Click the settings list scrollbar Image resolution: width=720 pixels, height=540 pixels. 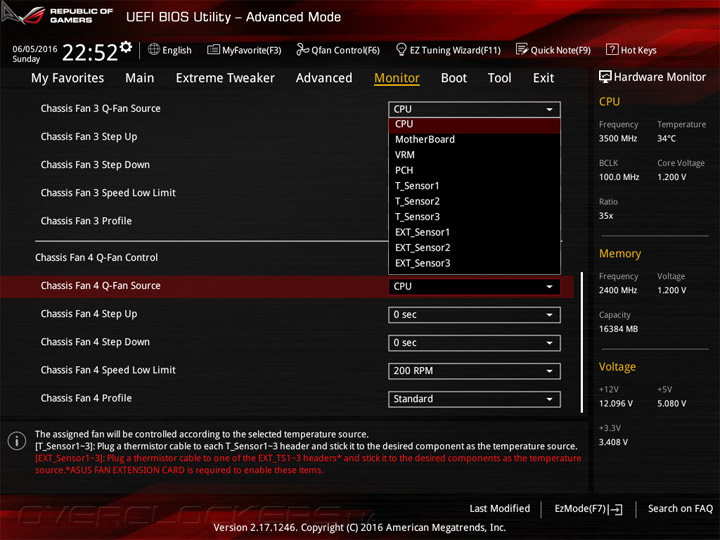pos(582,342)
